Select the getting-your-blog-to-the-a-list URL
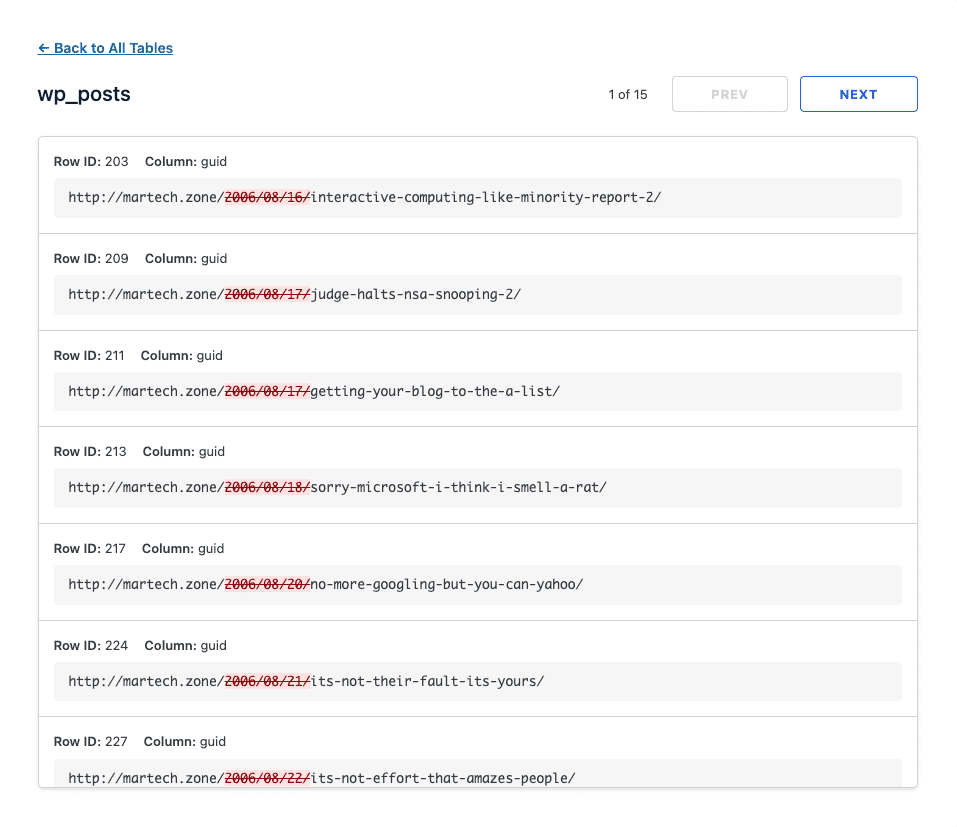This screenshot has height=827, width=957. point(313,391)
